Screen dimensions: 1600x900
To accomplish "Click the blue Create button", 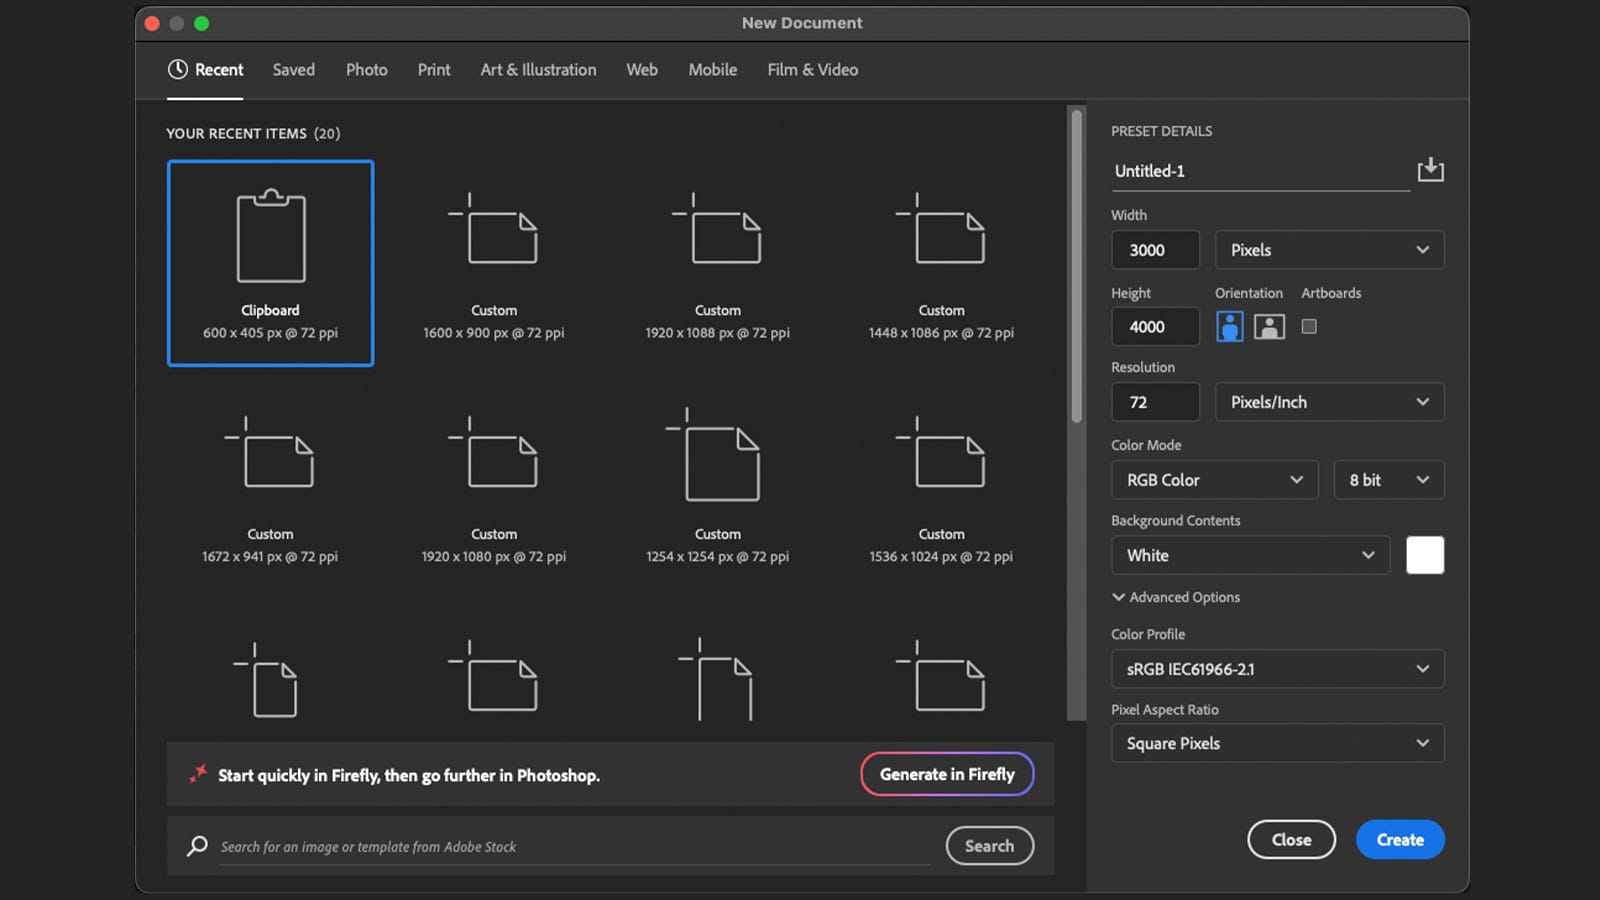I will click(1400, 840).
